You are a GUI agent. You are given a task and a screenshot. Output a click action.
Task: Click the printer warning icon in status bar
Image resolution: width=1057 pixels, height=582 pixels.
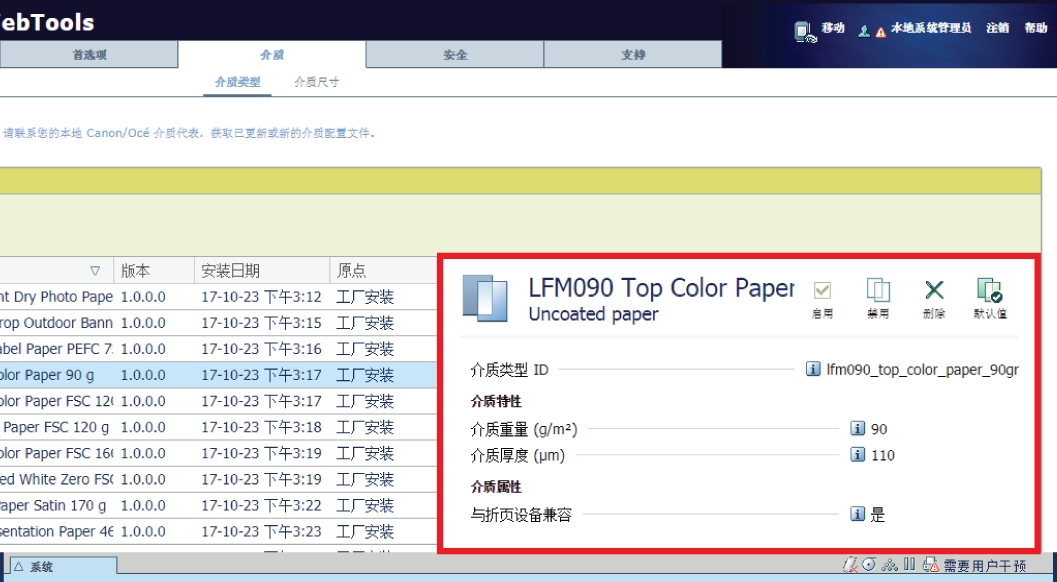tap(931, 565)
